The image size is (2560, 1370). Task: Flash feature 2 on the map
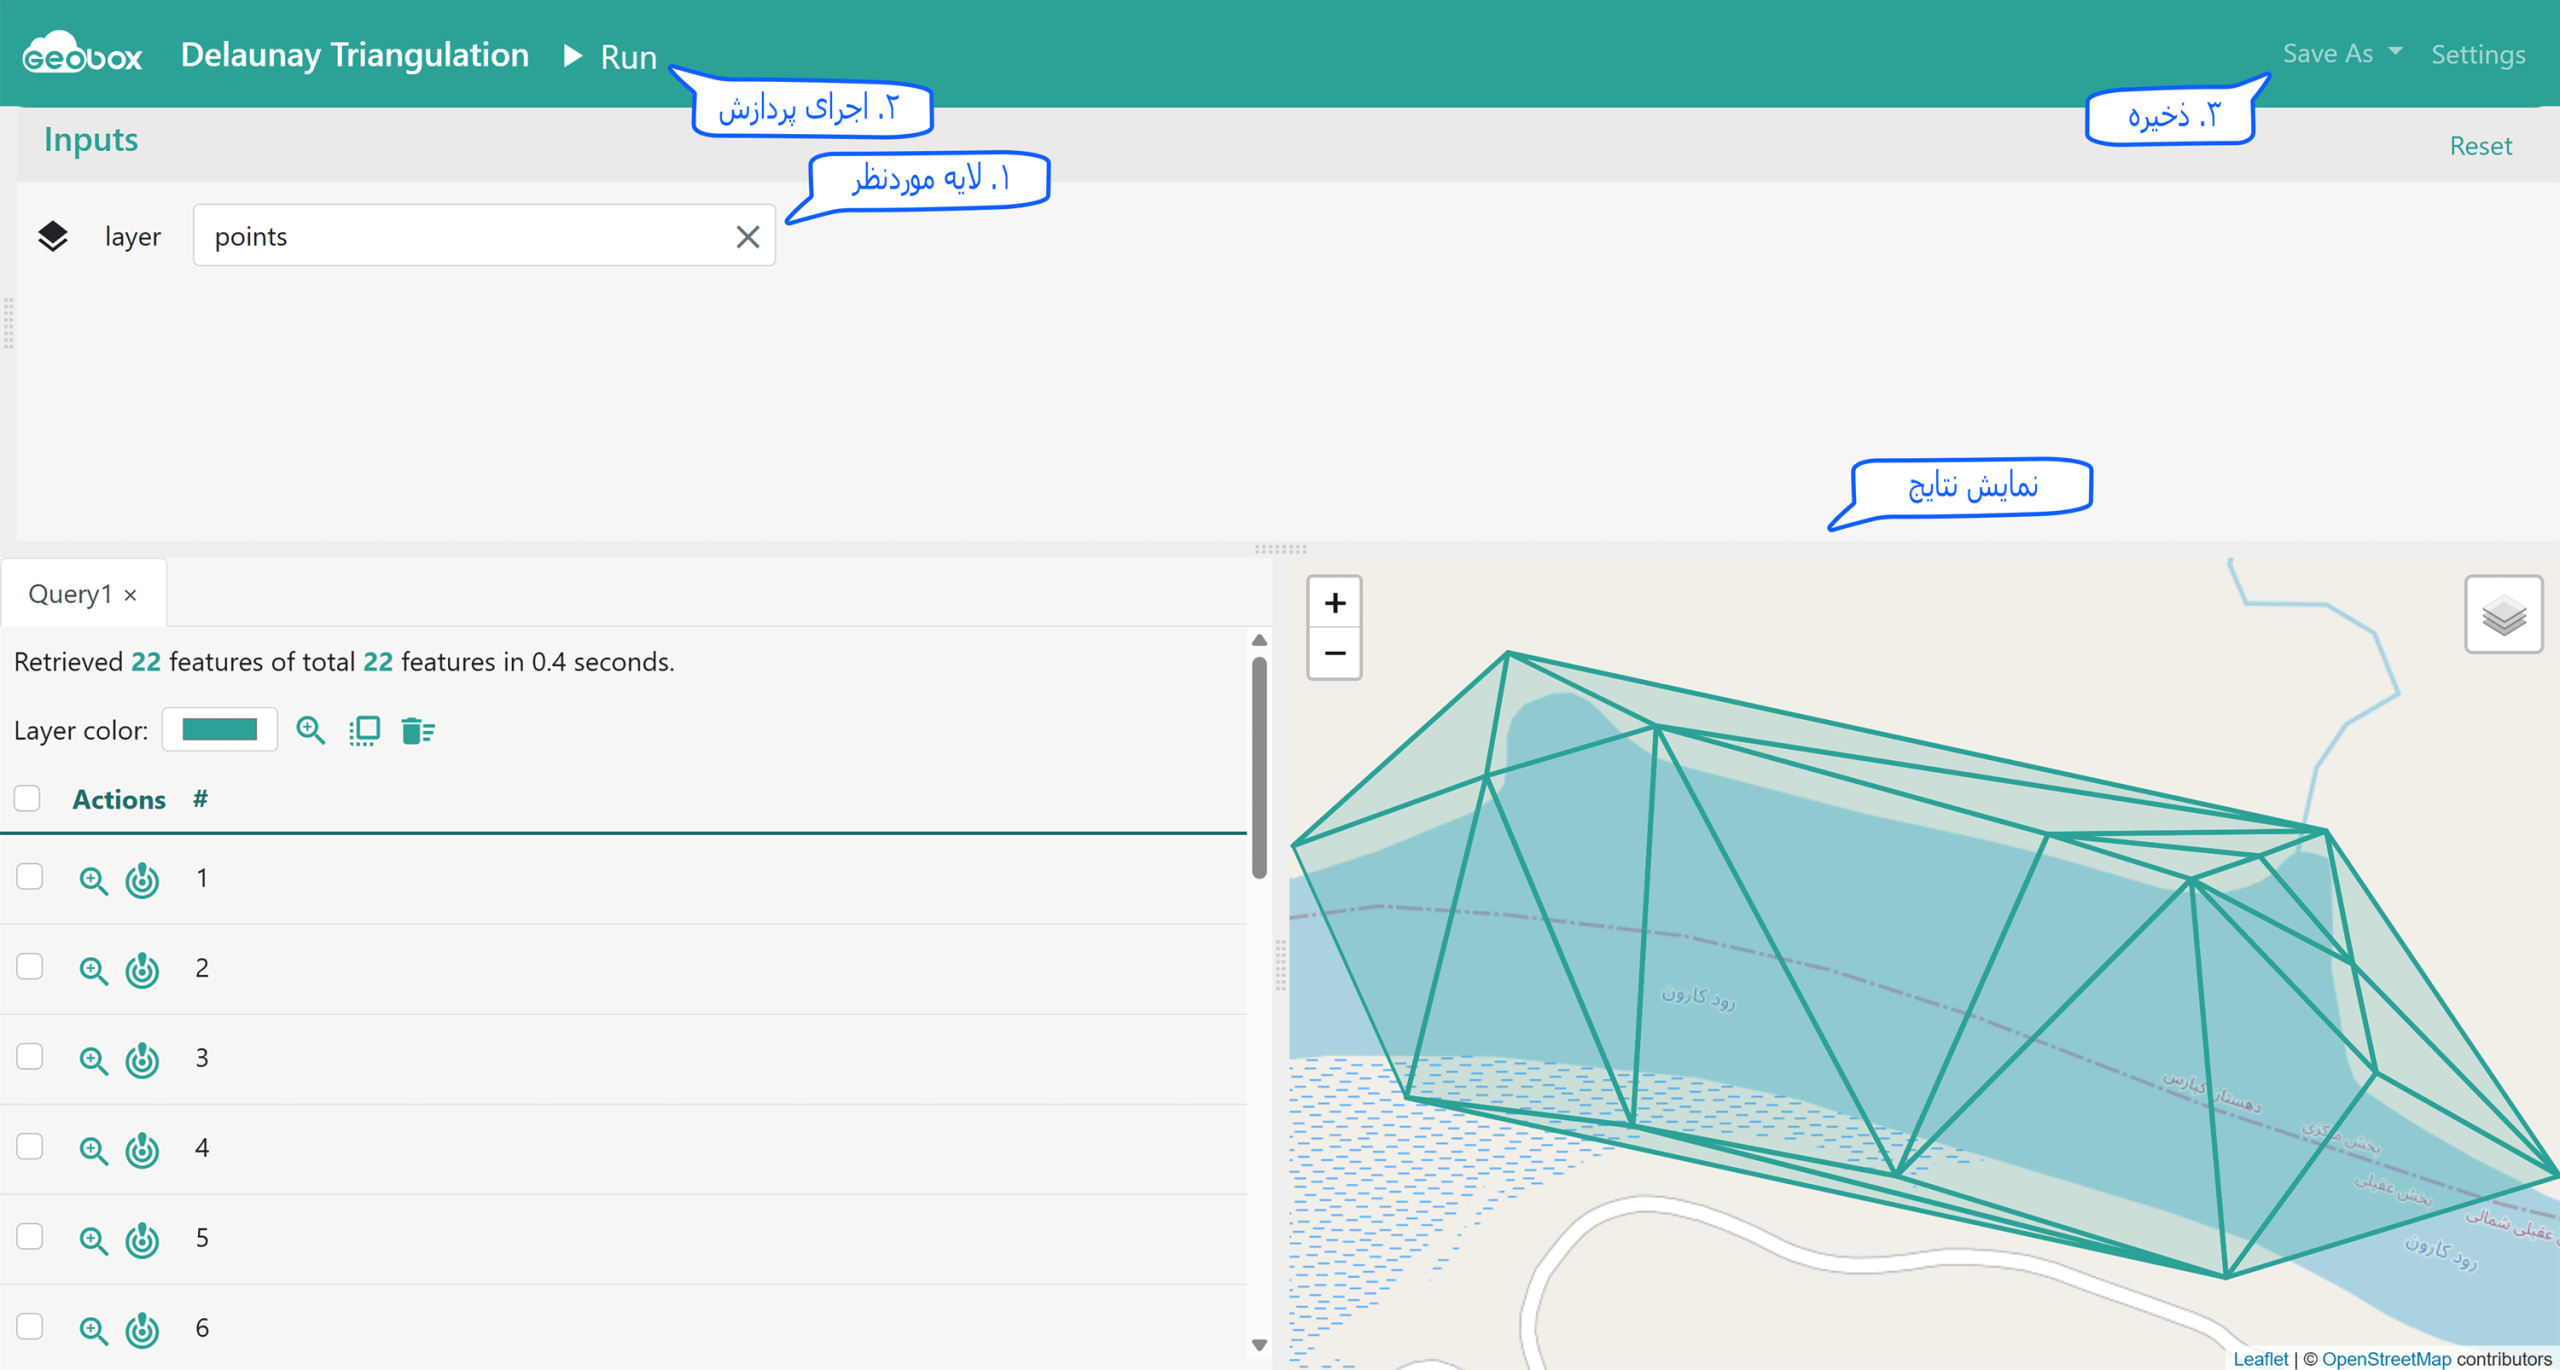click(142, 969)
